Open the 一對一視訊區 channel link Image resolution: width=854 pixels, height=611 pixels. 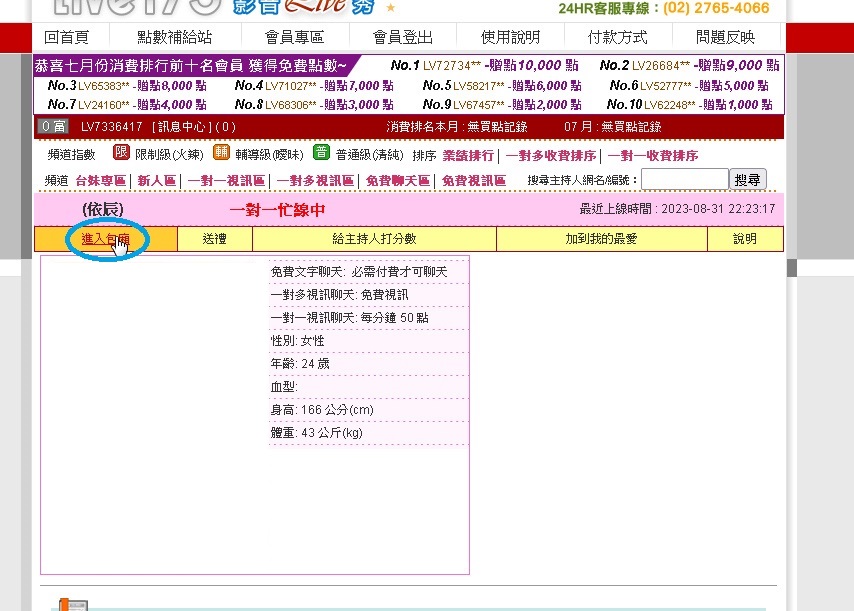[x=226, y=181]
